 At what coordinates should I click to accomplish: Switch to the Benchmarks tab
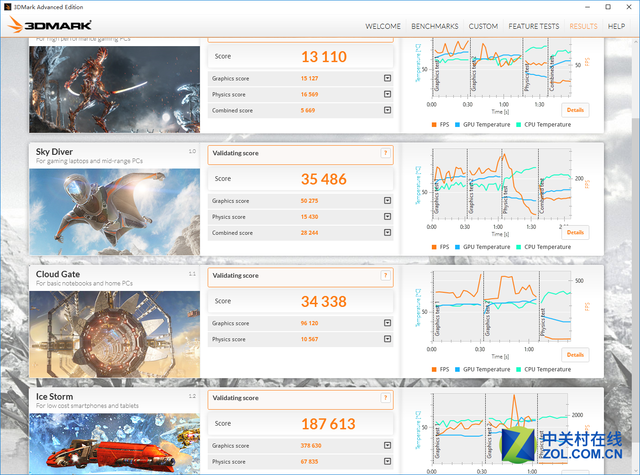[435, 26]
